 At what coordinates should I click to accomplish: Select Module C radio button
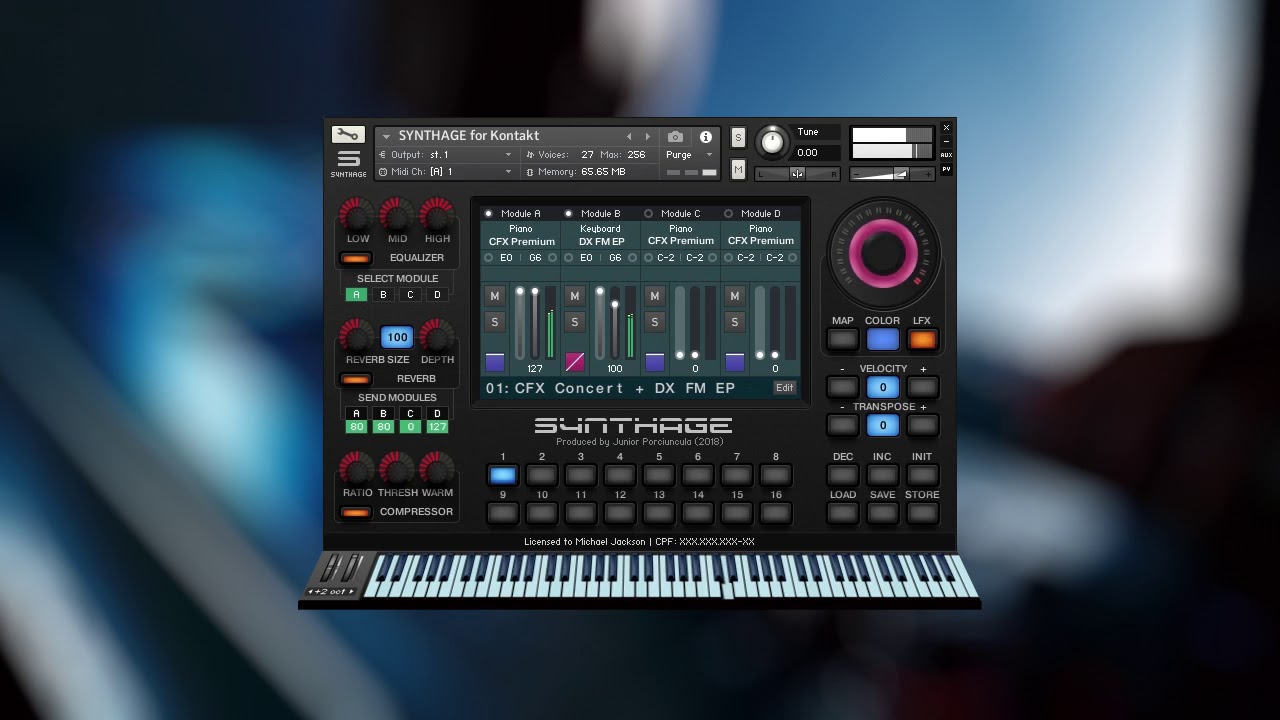point(650,213)
